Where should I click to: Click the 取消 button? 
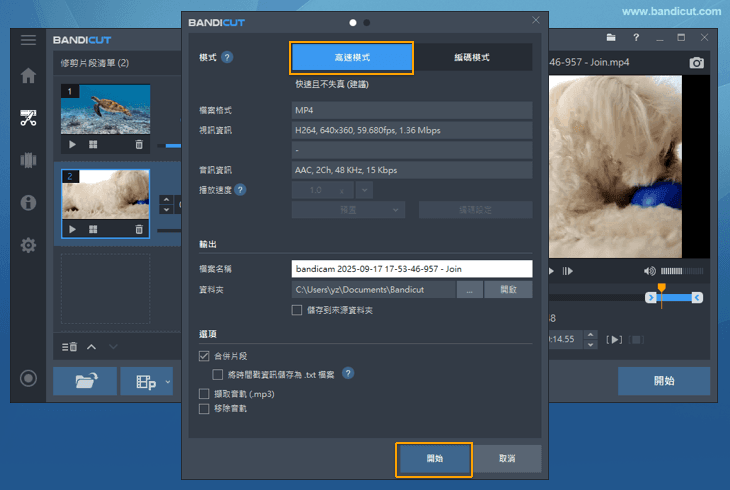click(x=507, y=459)
